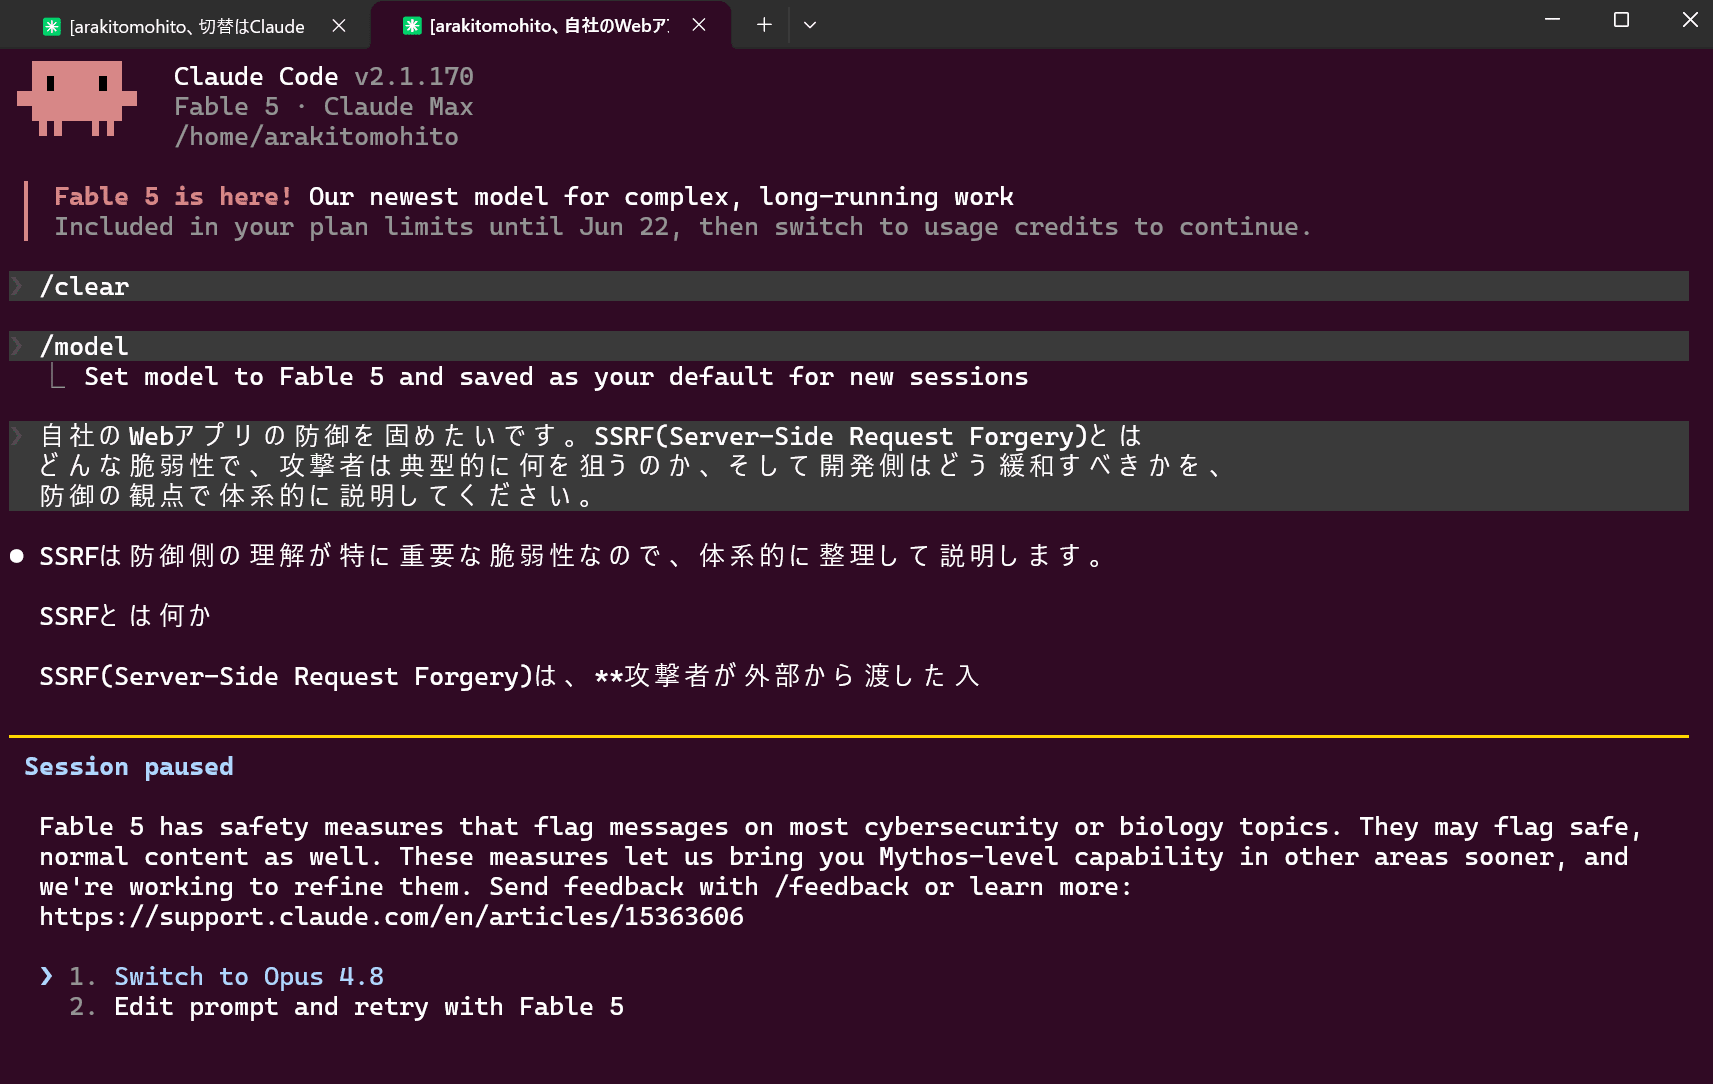Select the active tab titled 自社のWebア
The image size is (1713, 1084).
(x=550, y=26)
